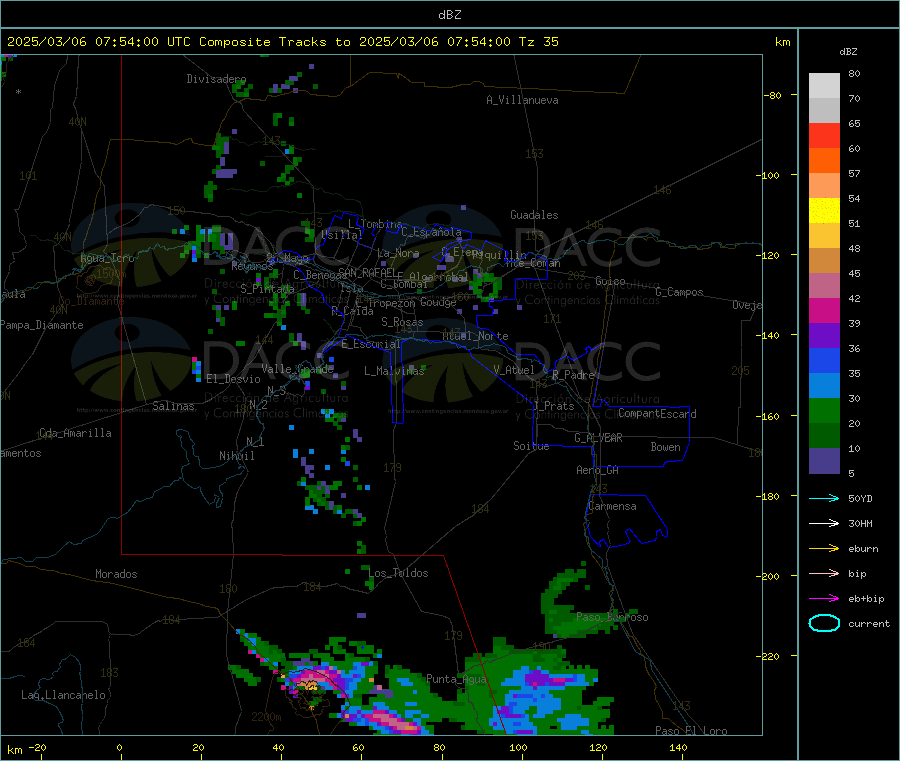900x761 pixels.
Task: Click the 'Cda_Amarilla' map label
Action: pyautogui.click(x=76, y=433)
